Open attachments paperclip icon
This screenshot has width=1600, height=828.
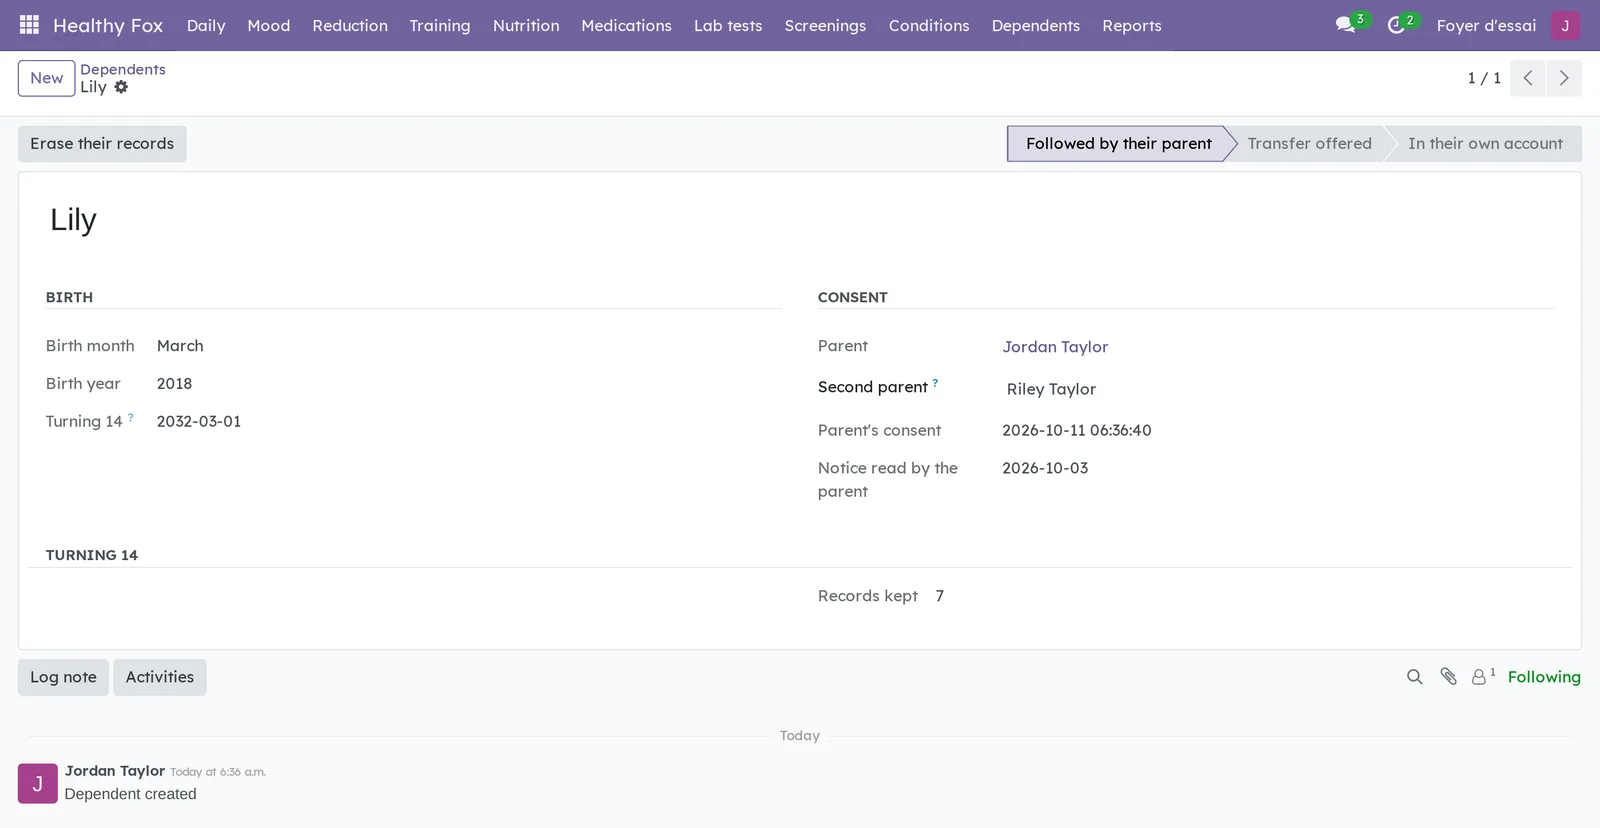(1448, 677)
